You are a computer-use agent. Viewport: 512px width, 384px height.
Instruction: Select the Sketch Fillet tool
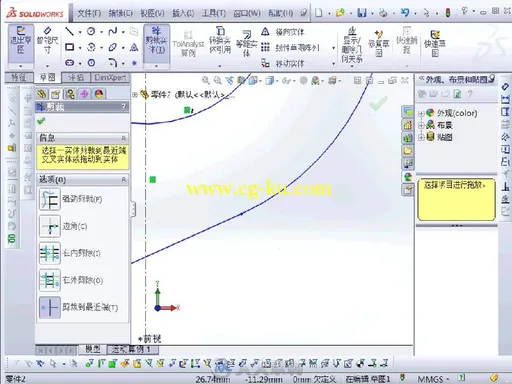(x=112, y=62)
